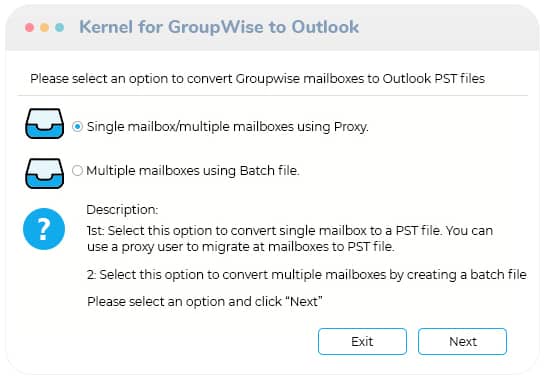Select the multiple mailboxes Batch file radio button
The image size is (545, 380).
[77, 170]
